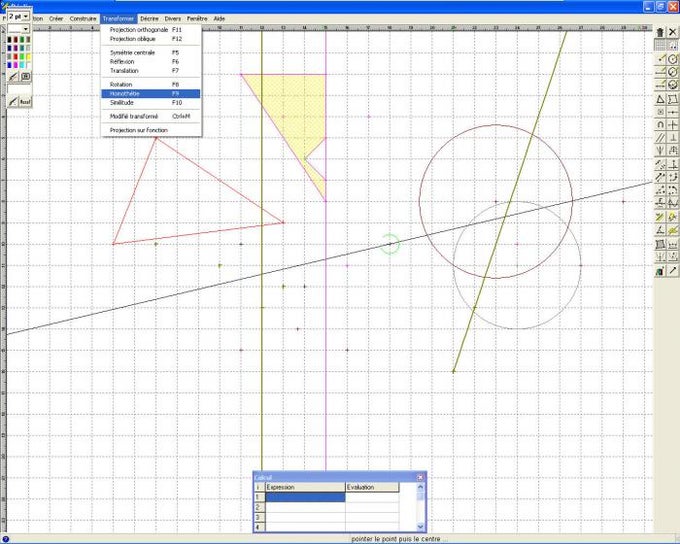Open the line style dropdown below thickness

pos(26,29)
